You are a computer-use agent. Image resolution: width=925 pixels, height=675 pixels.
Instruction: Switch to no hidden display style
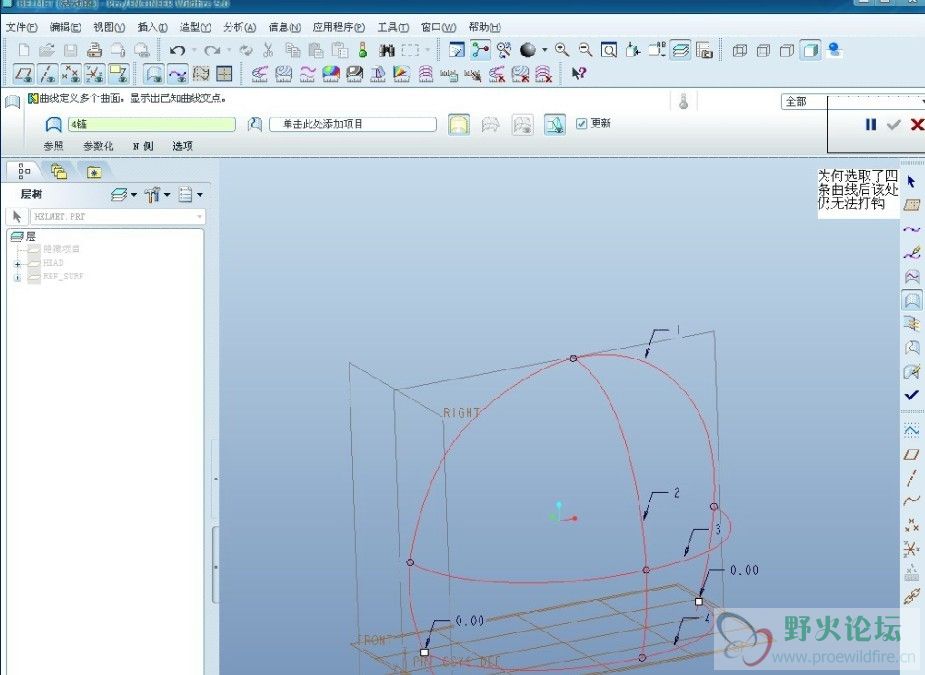pos(786,51)
